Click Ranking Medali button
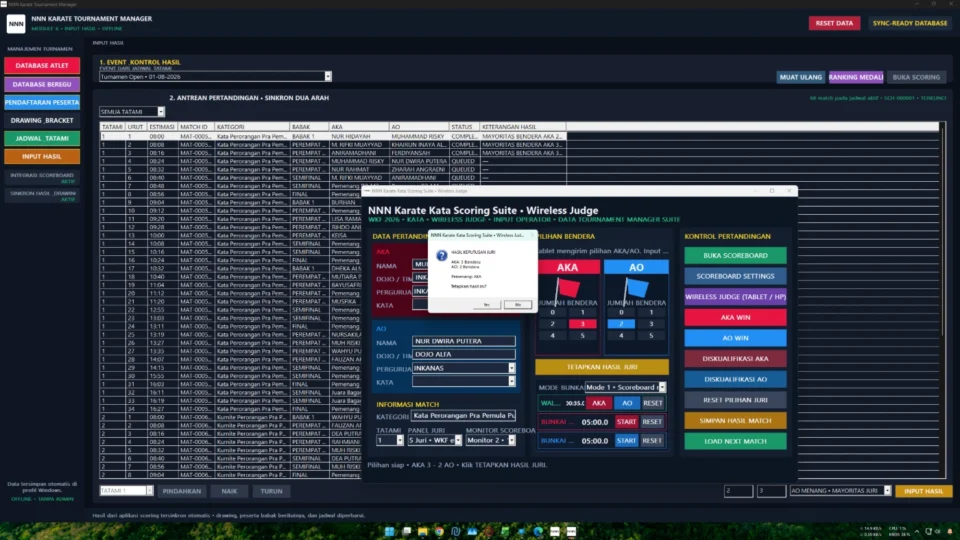The height and width of the screenshot is (540, 960). (855, 77)
